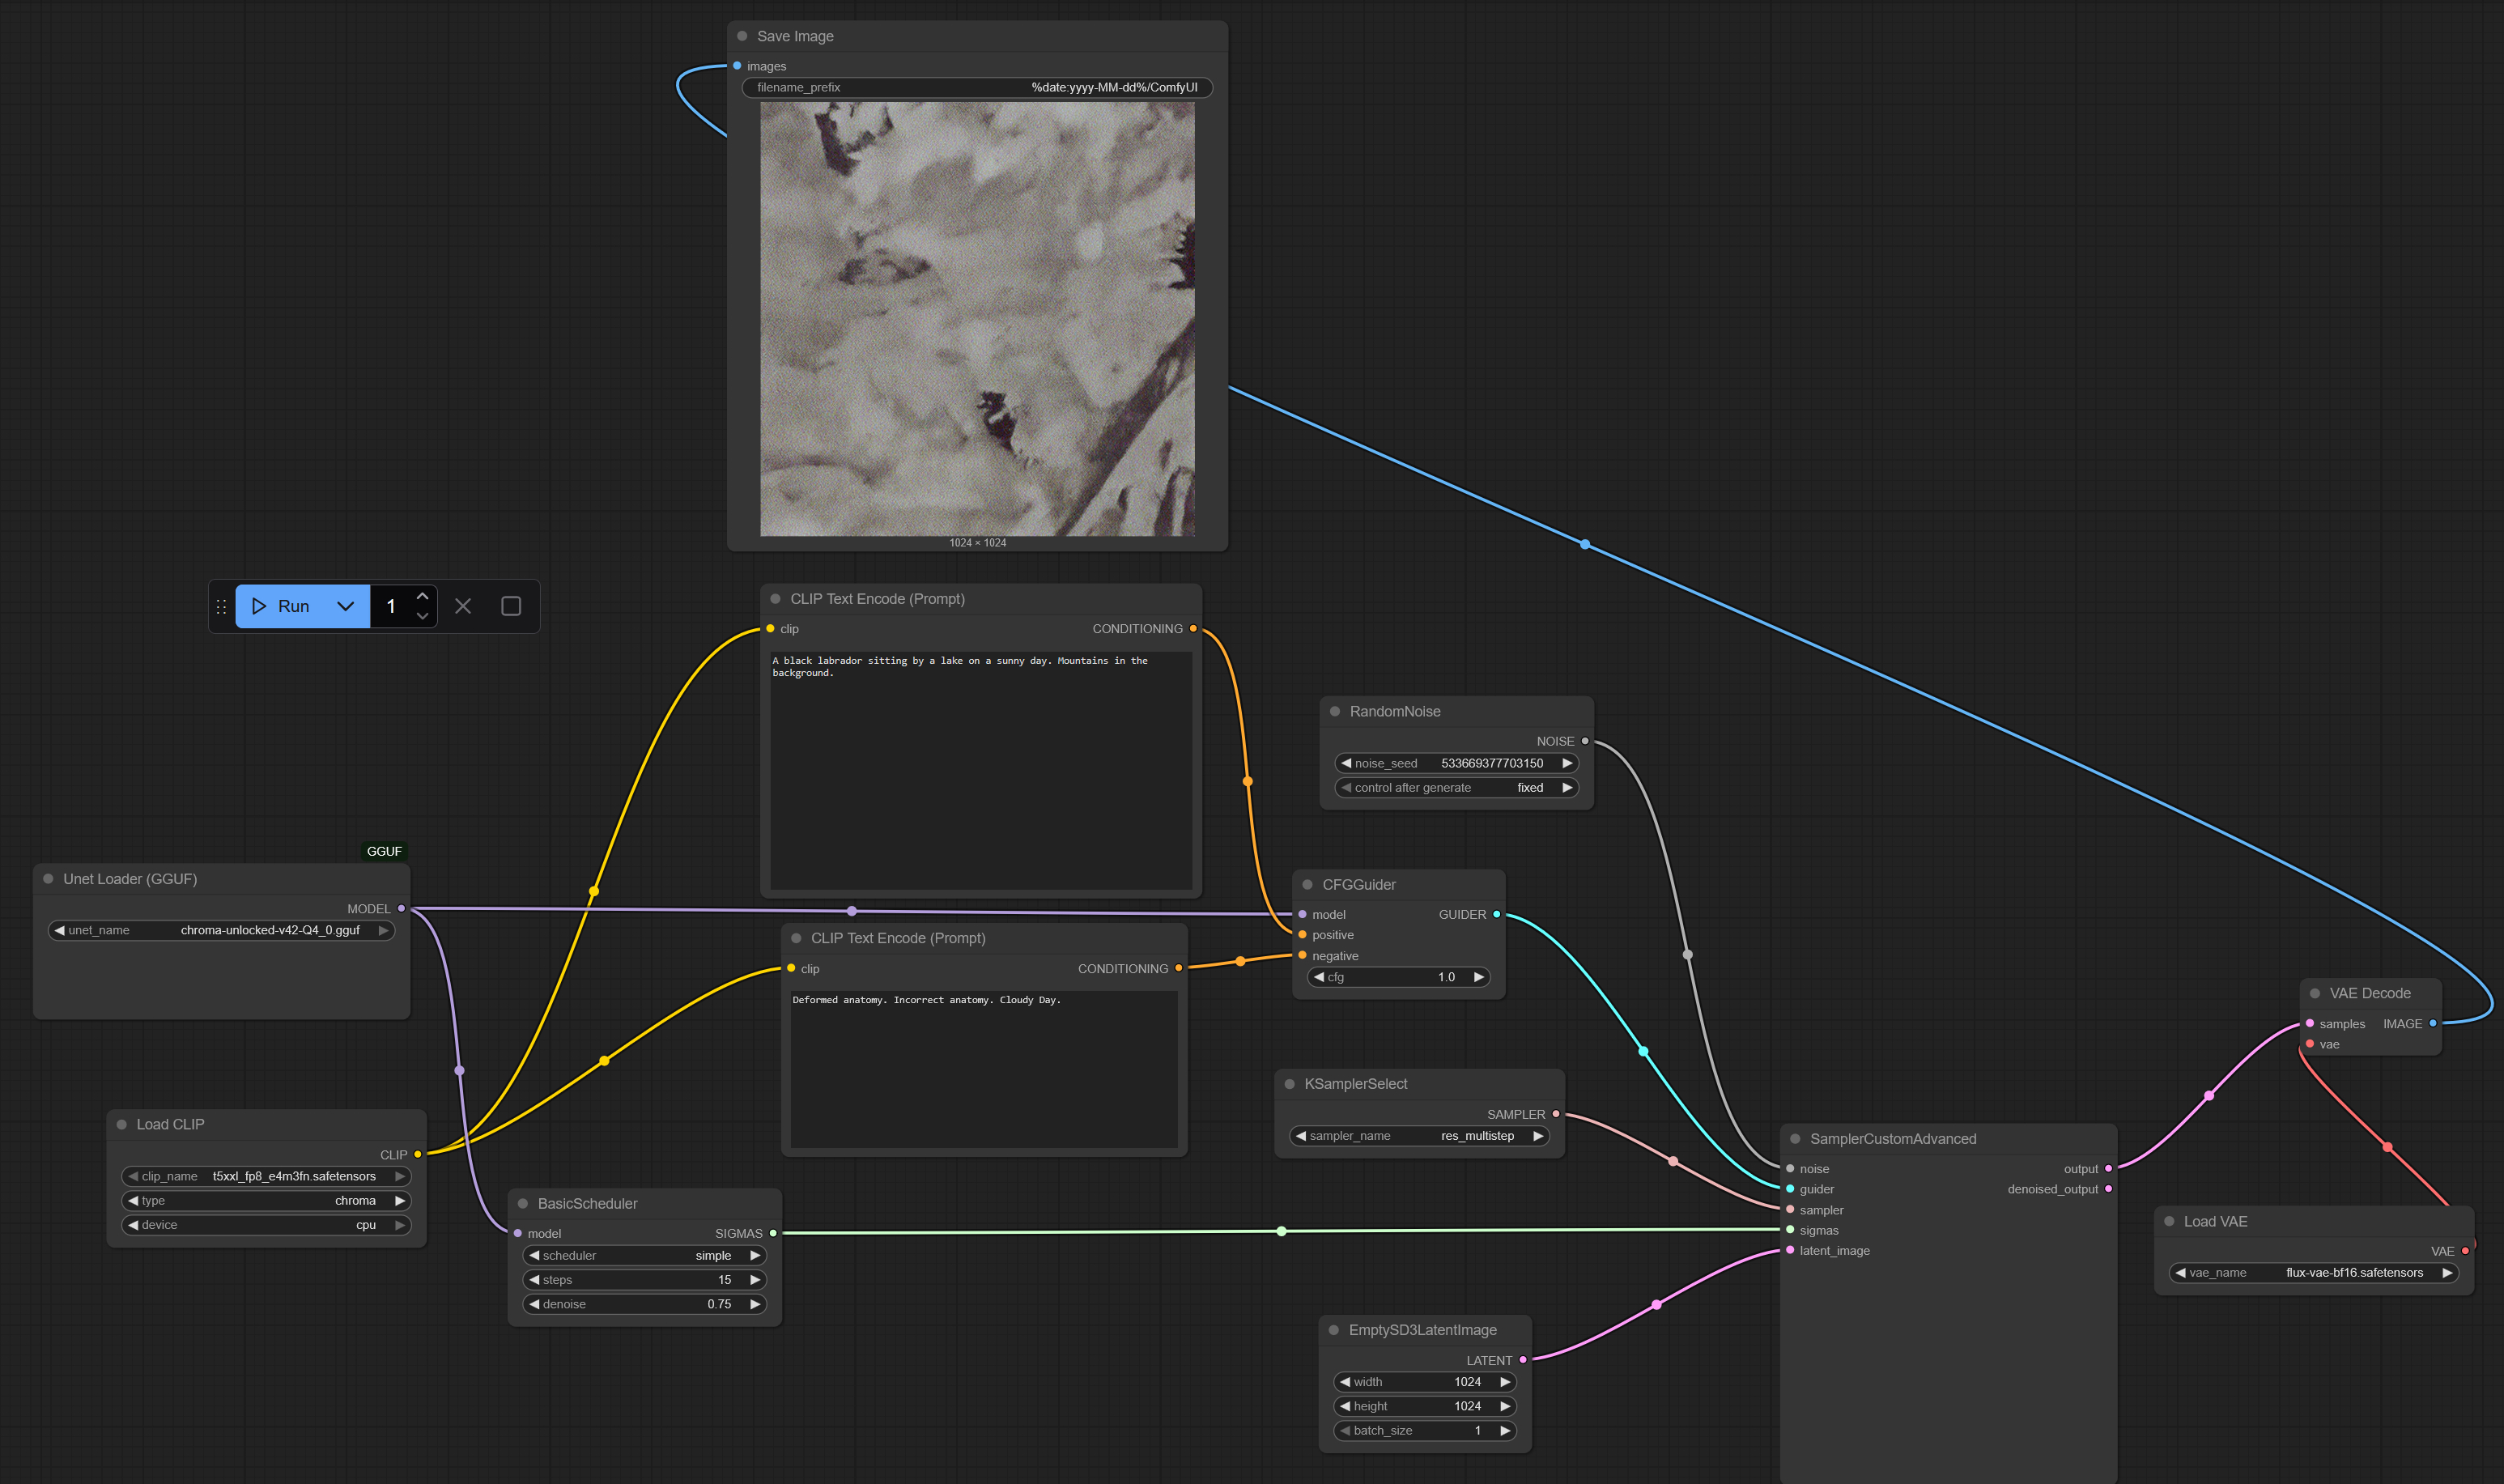Edit the negative prompt Deformed anatomy text
This screenshot has height=1484, width=2504.
[x=984, y=1069]
